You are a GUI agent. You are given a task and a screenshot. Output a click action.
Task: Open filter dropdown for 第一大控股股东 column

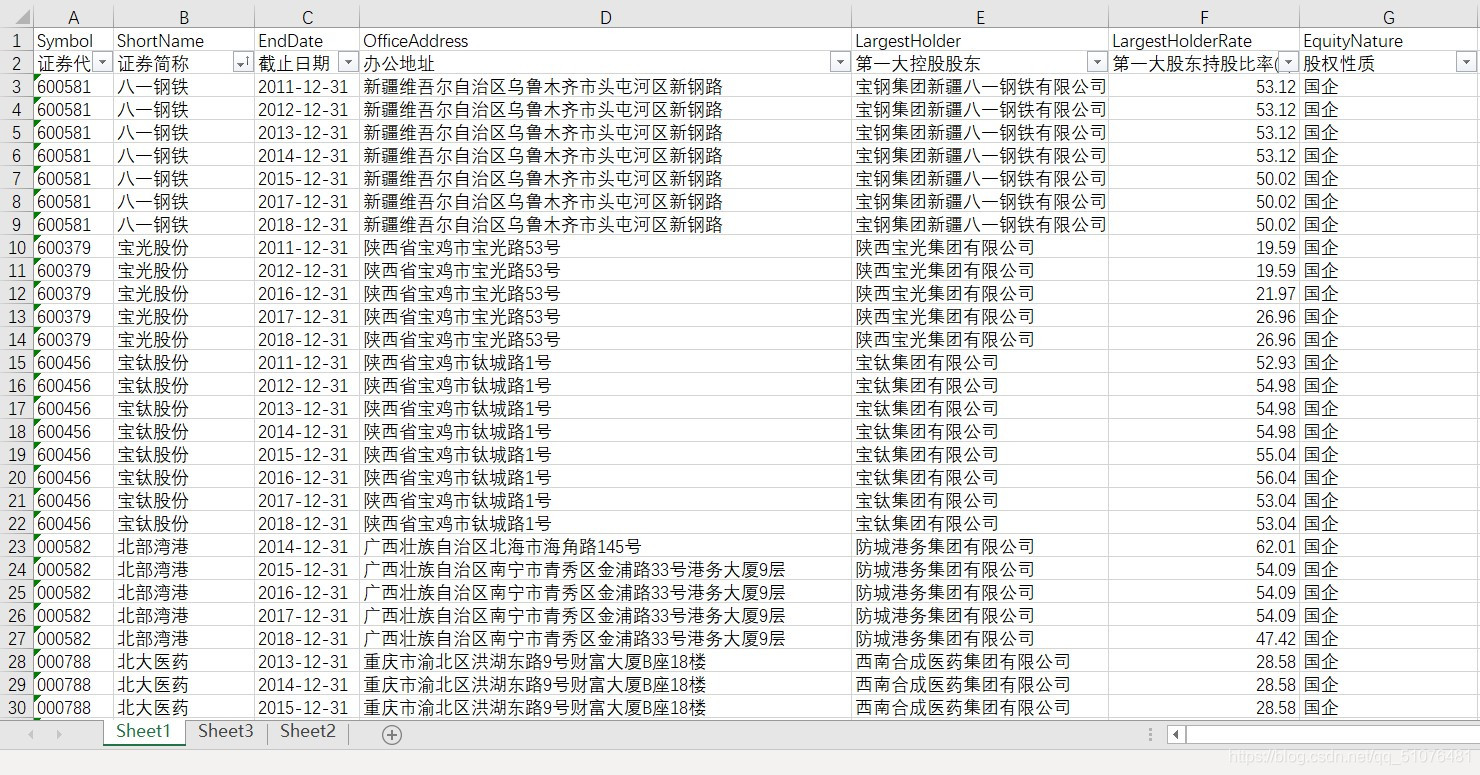click(1097, 63)
